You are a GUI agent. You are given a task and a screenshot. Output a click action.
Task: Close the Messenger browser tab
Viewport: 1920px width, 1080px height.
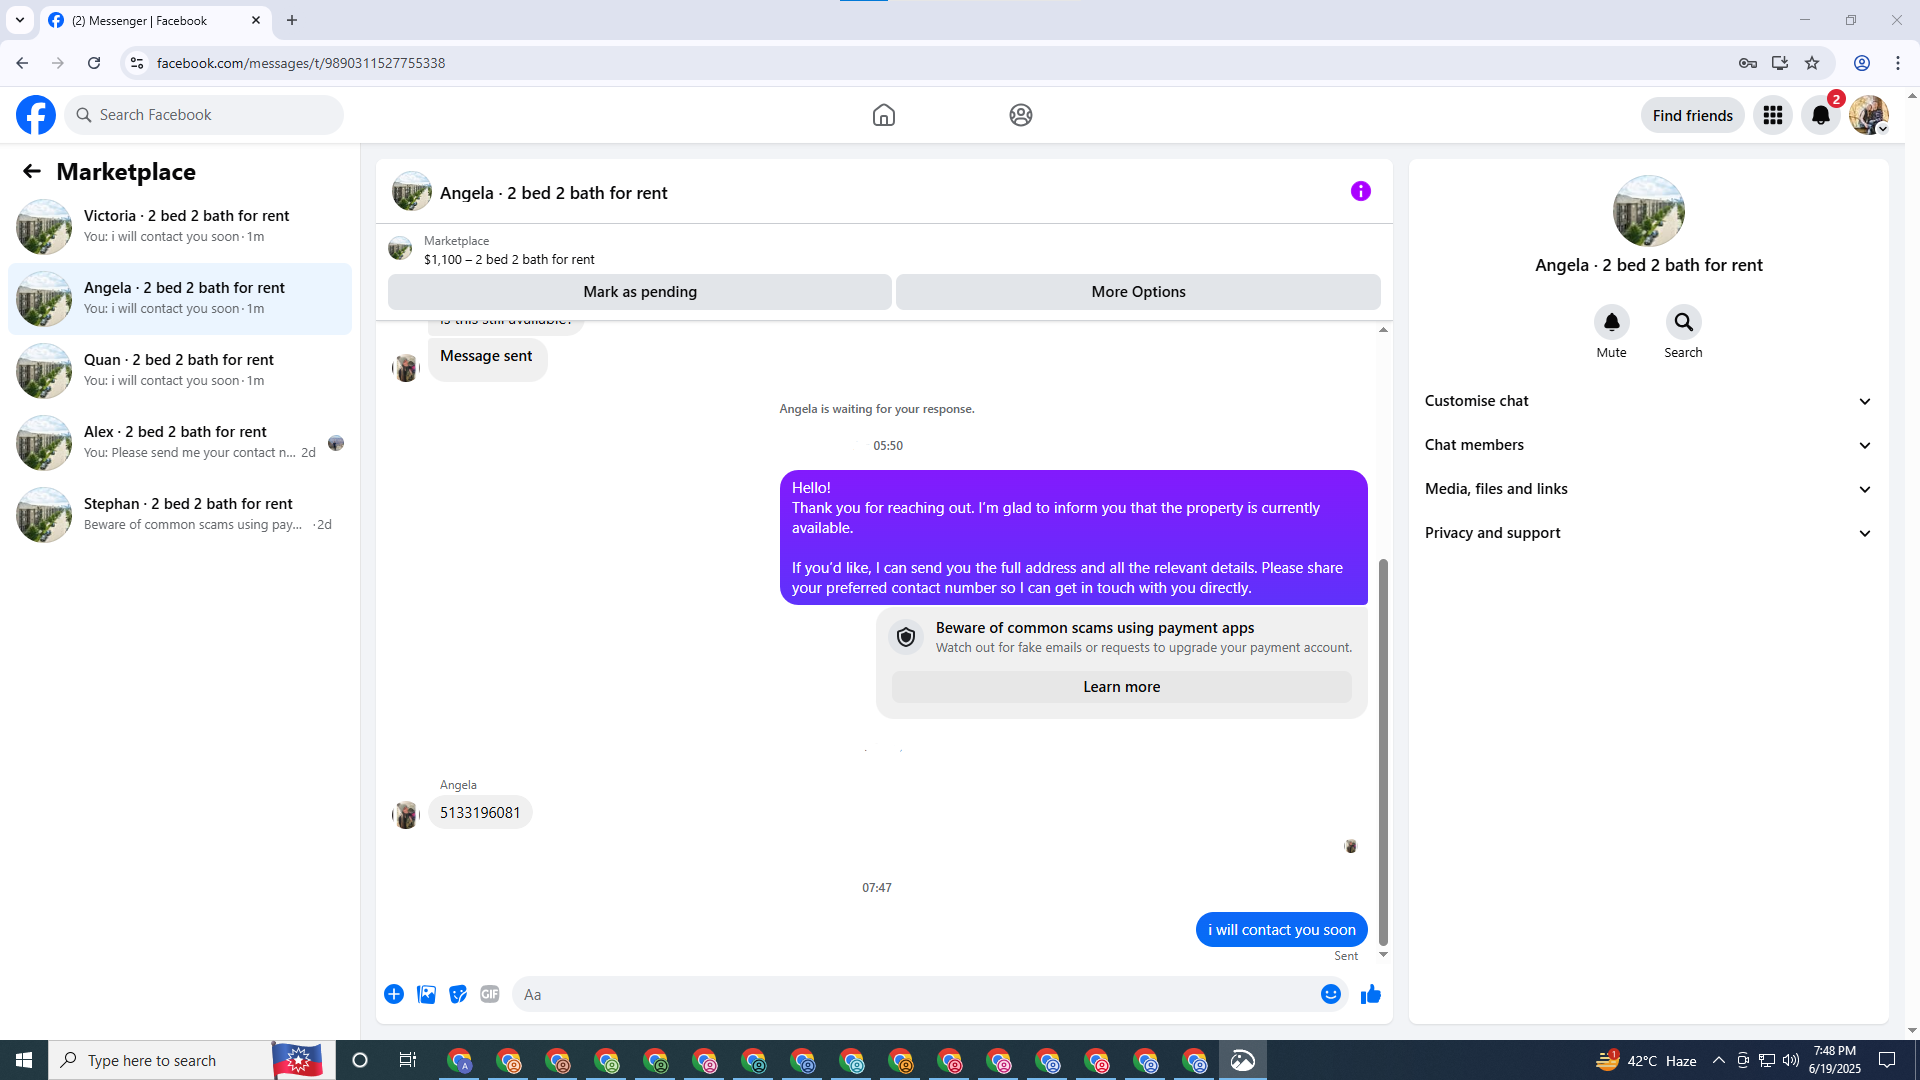[256, 20]
